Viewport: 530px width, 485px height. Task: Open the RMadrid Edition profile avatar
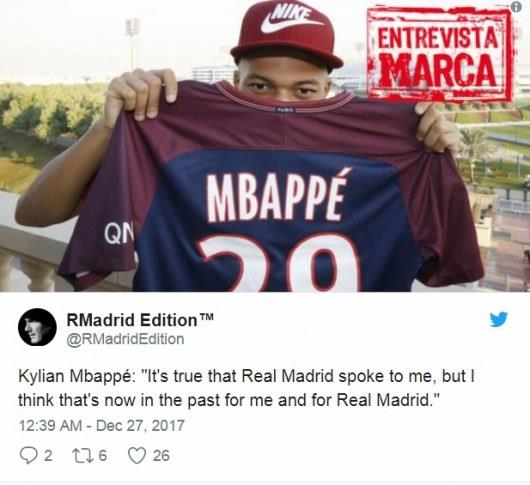37,327
